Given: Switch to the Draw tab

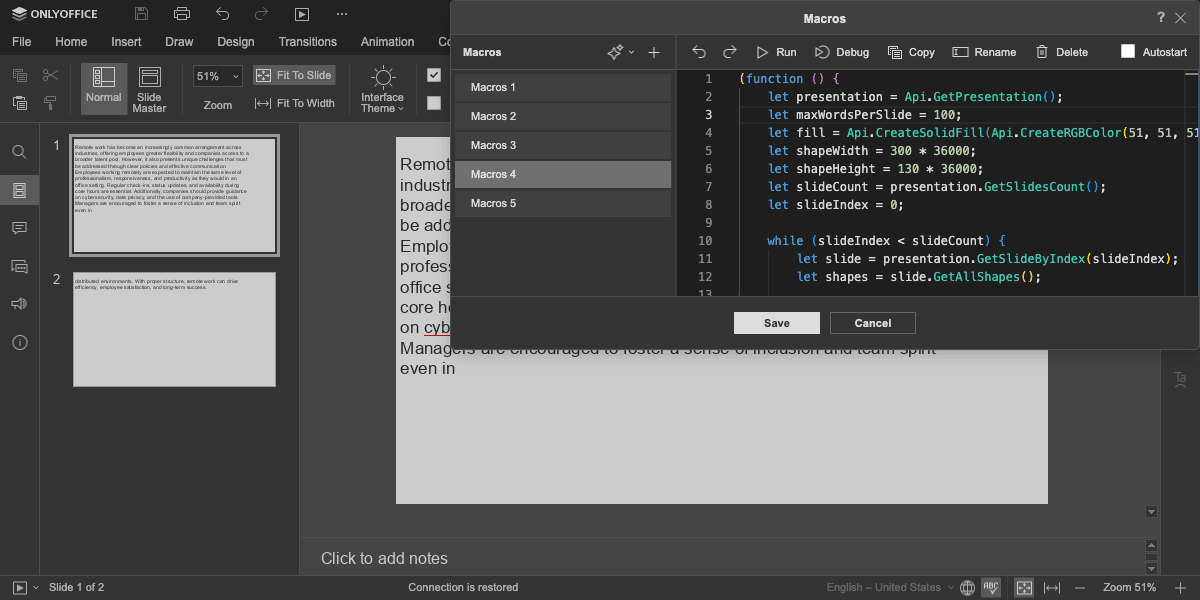Looking at the screenshot, I should pyautogui.click(x=179, y=42).
